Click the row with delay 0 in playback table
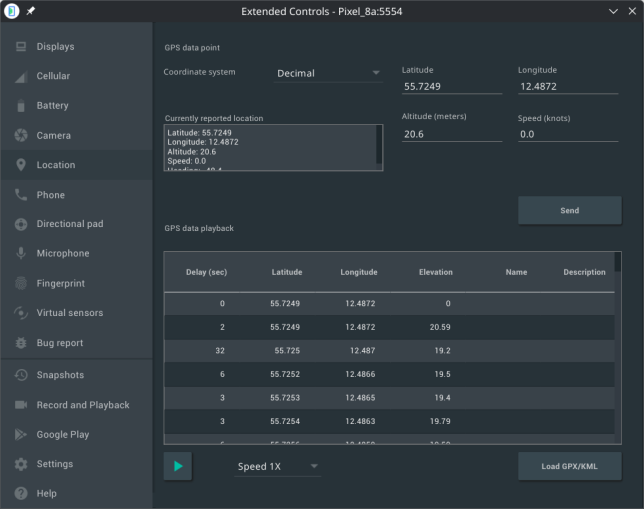 [x=389, y=304]
